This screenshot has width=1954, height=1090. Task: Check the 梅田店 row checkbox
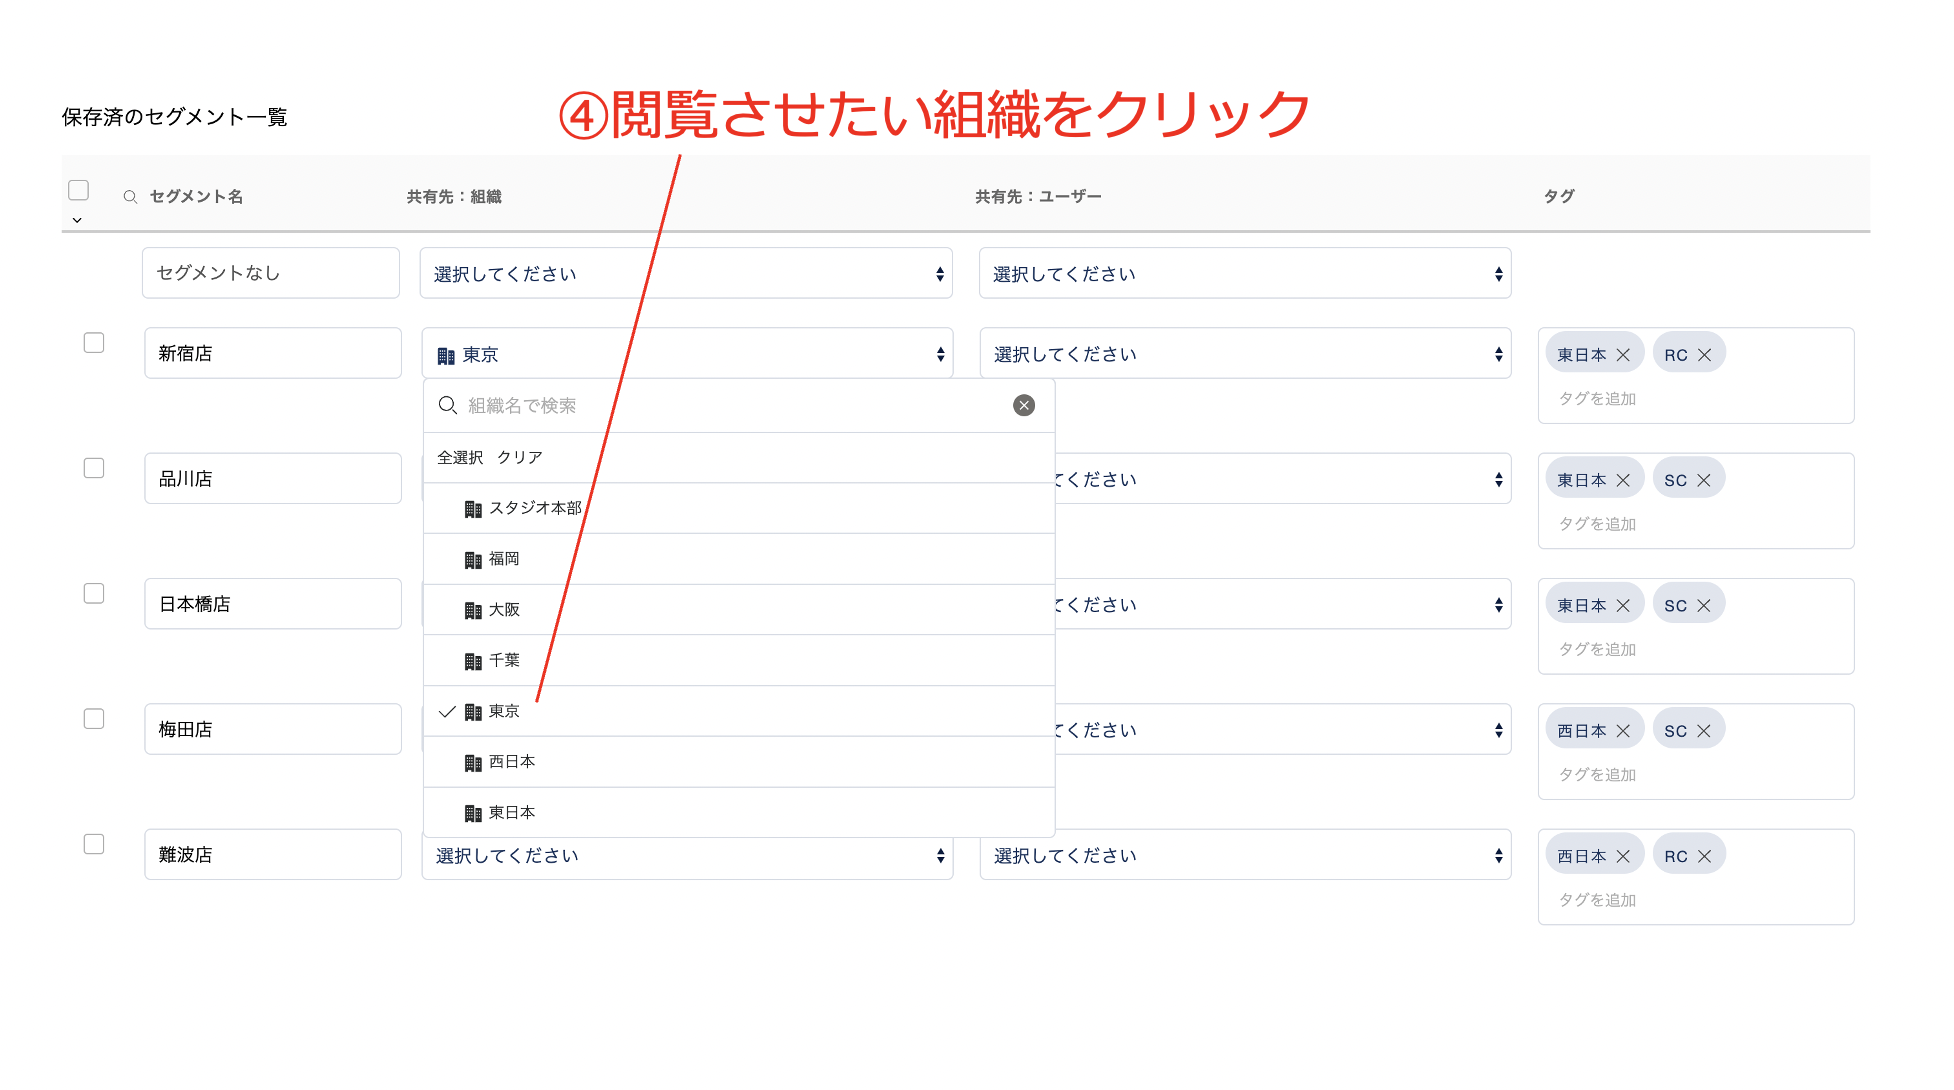pos(94,719)
